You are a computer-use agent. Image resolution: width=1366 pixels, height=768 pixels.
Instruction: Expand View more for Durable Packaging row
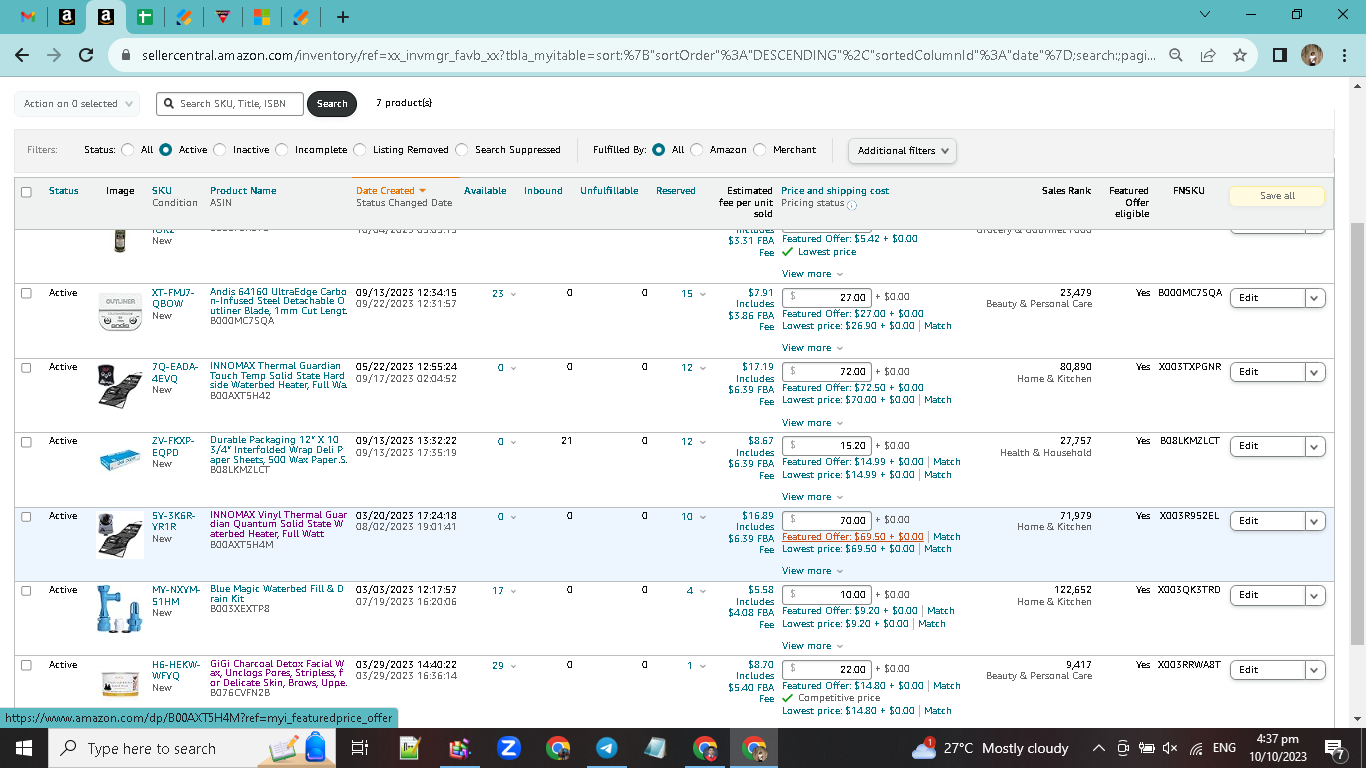pos(812,497)
